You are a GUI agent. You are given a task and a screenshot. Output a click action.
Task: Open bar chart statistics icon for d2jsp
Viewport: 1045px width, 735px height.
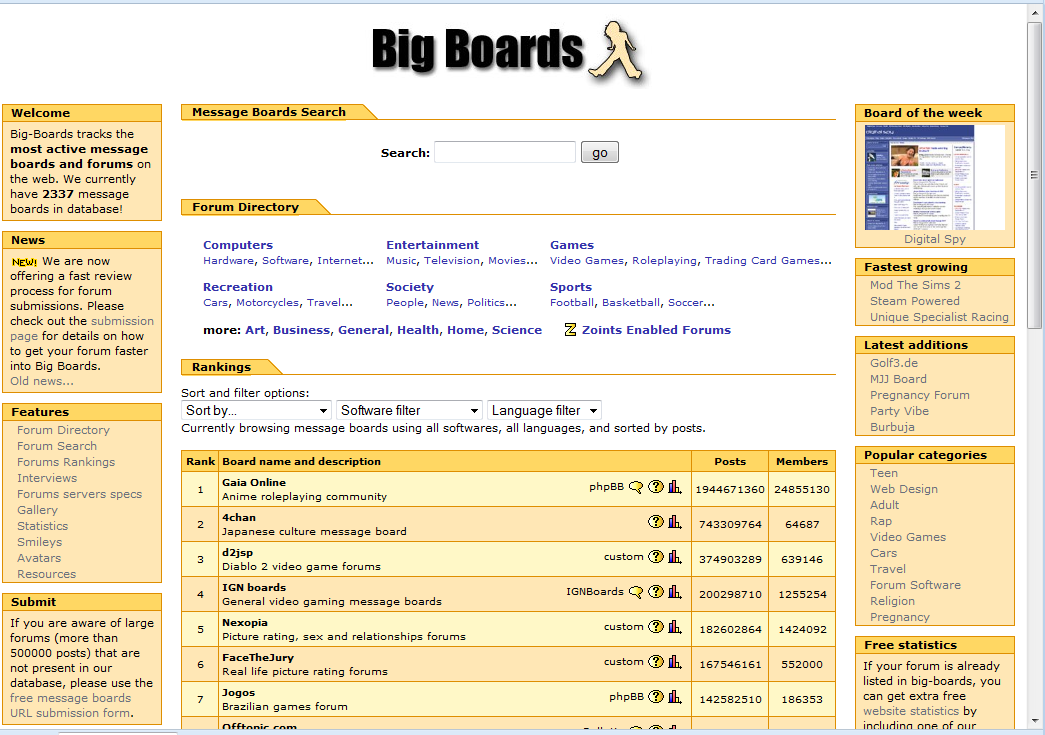(674, 556)
